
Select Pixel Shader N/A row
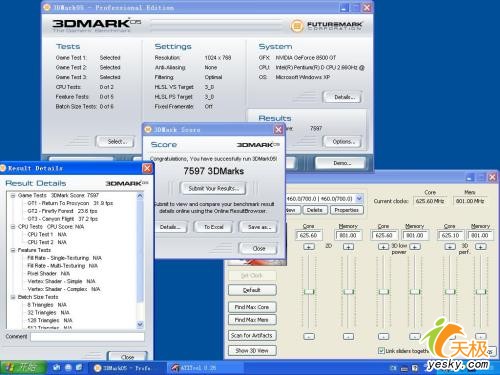[x=49, y=274]
